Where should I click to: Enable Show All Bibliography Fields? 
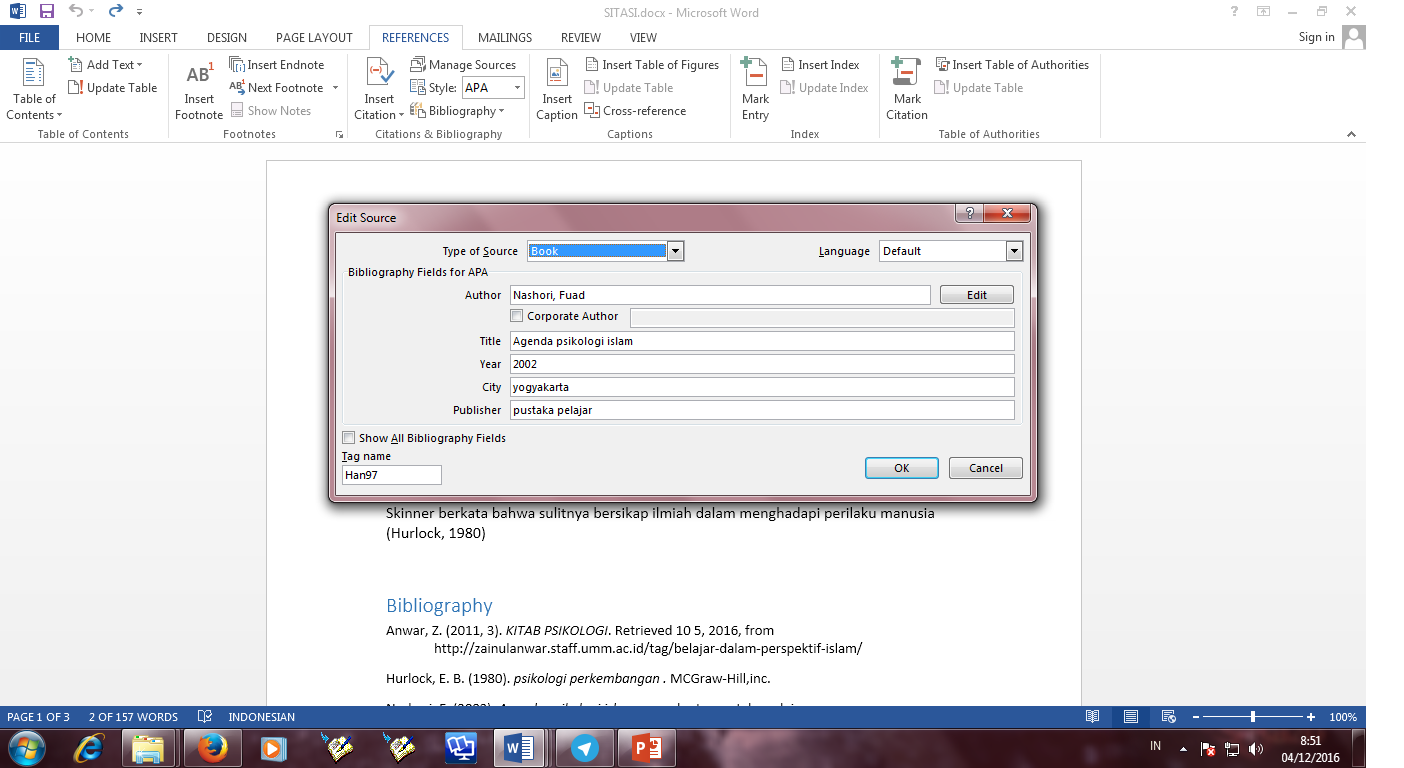coord(348,438)
